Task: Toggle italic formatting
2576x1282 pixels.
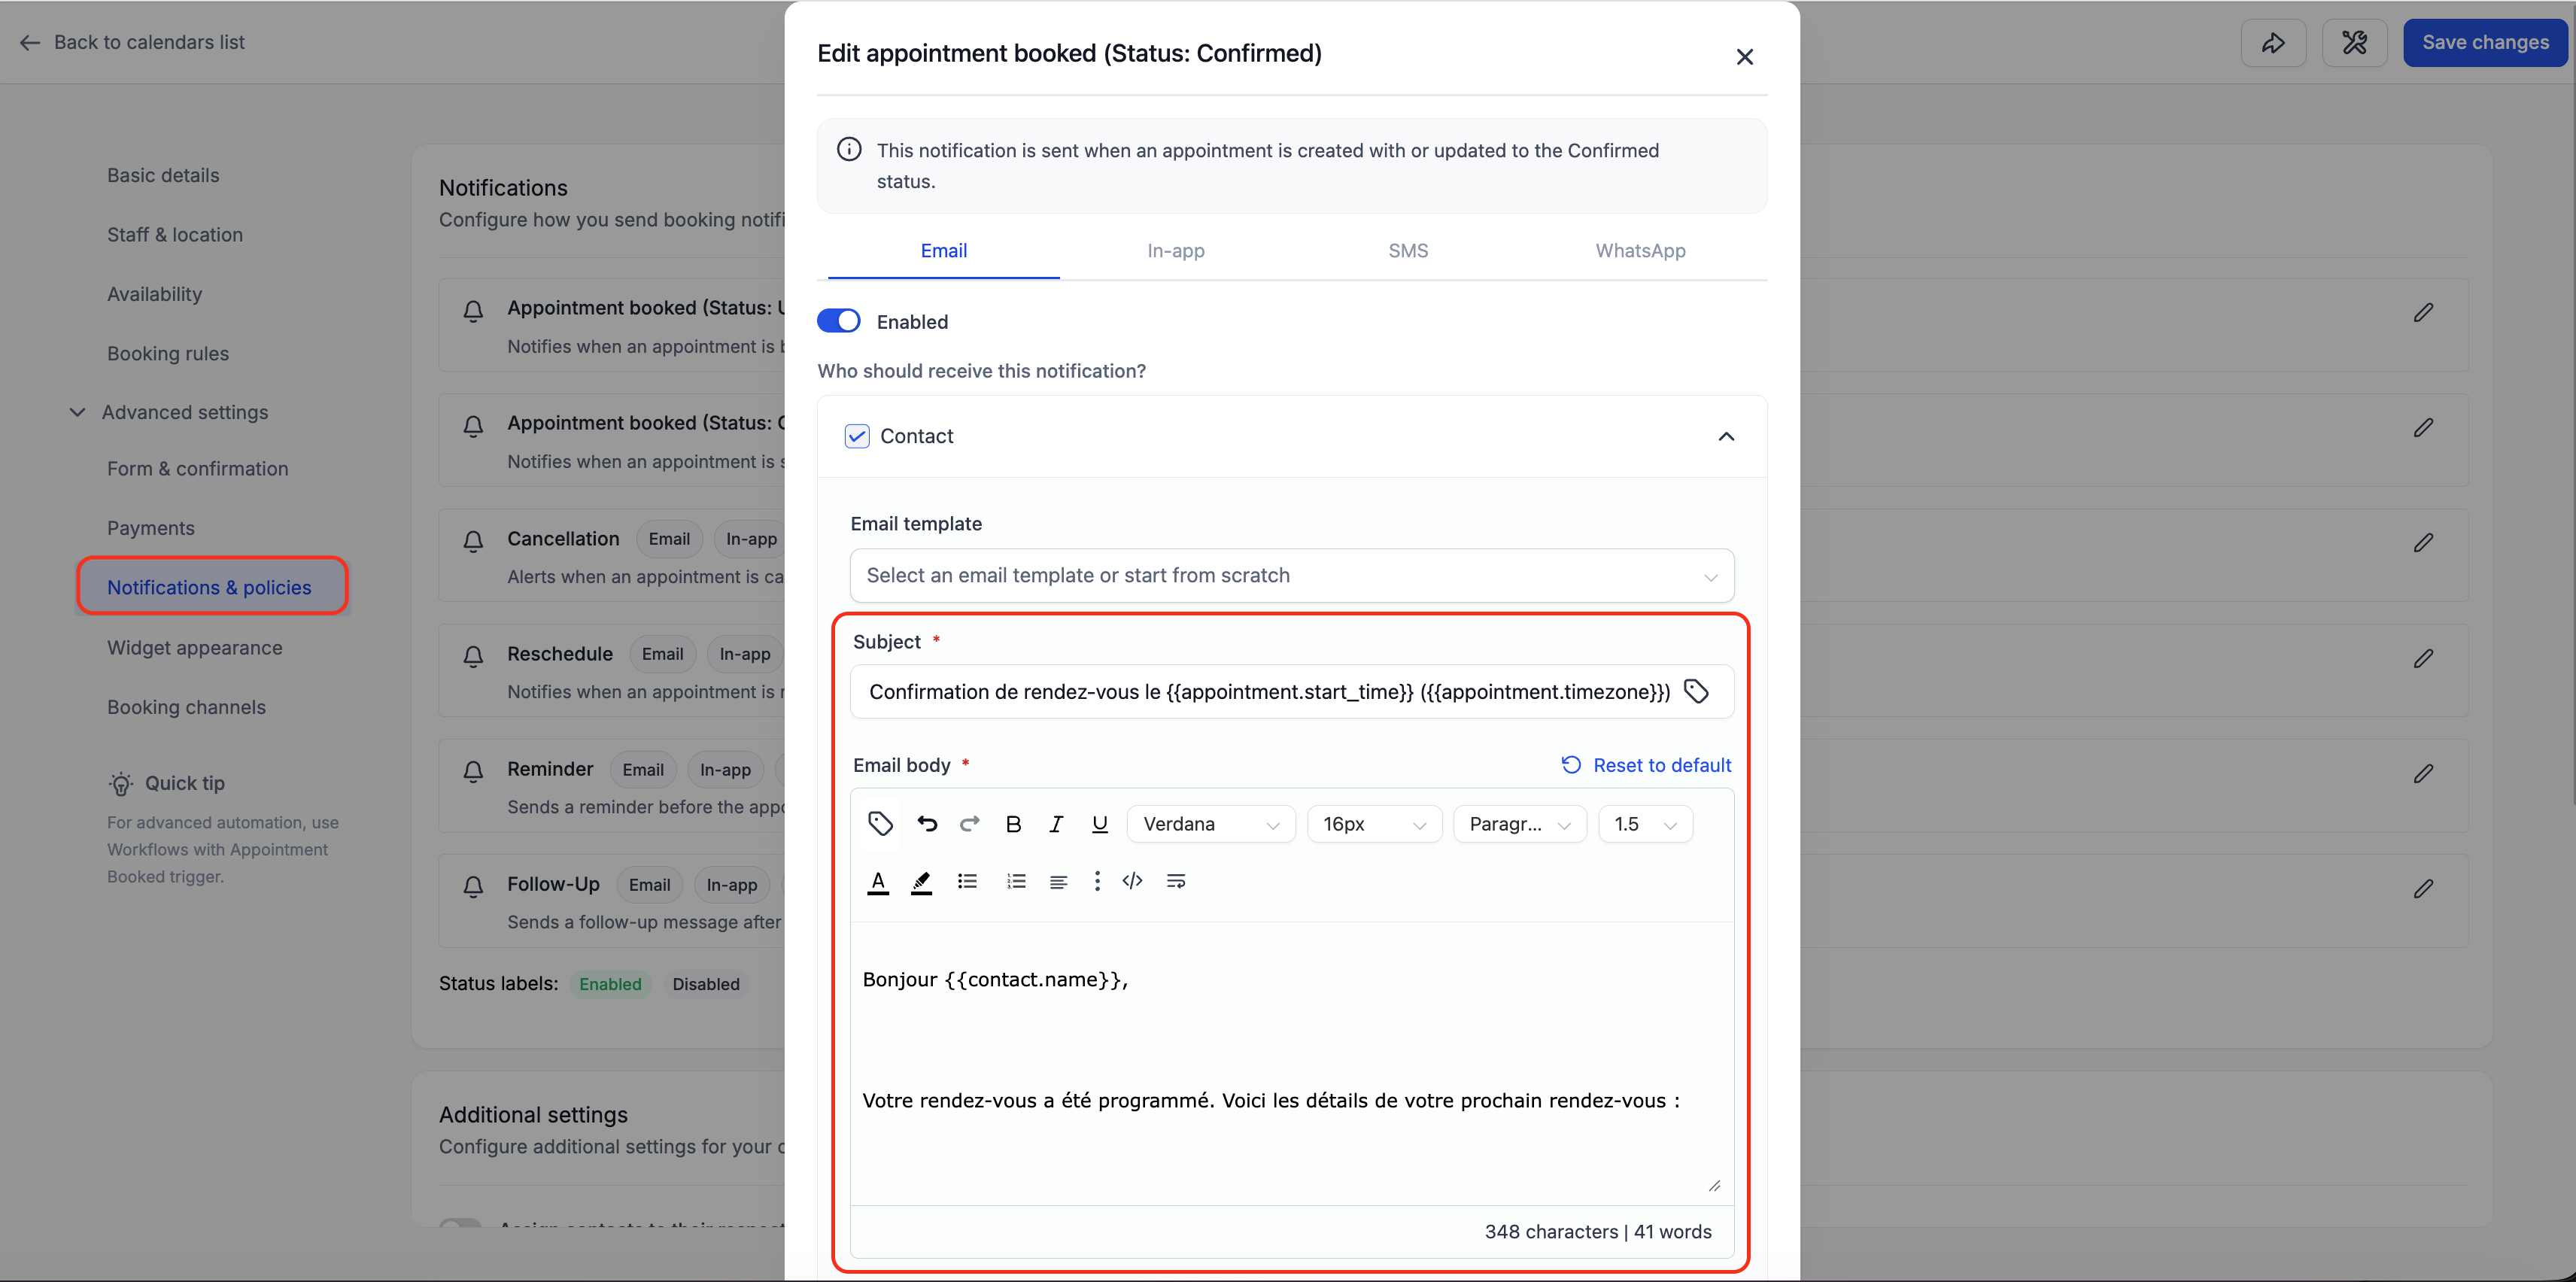Action: pos(1056,824)
